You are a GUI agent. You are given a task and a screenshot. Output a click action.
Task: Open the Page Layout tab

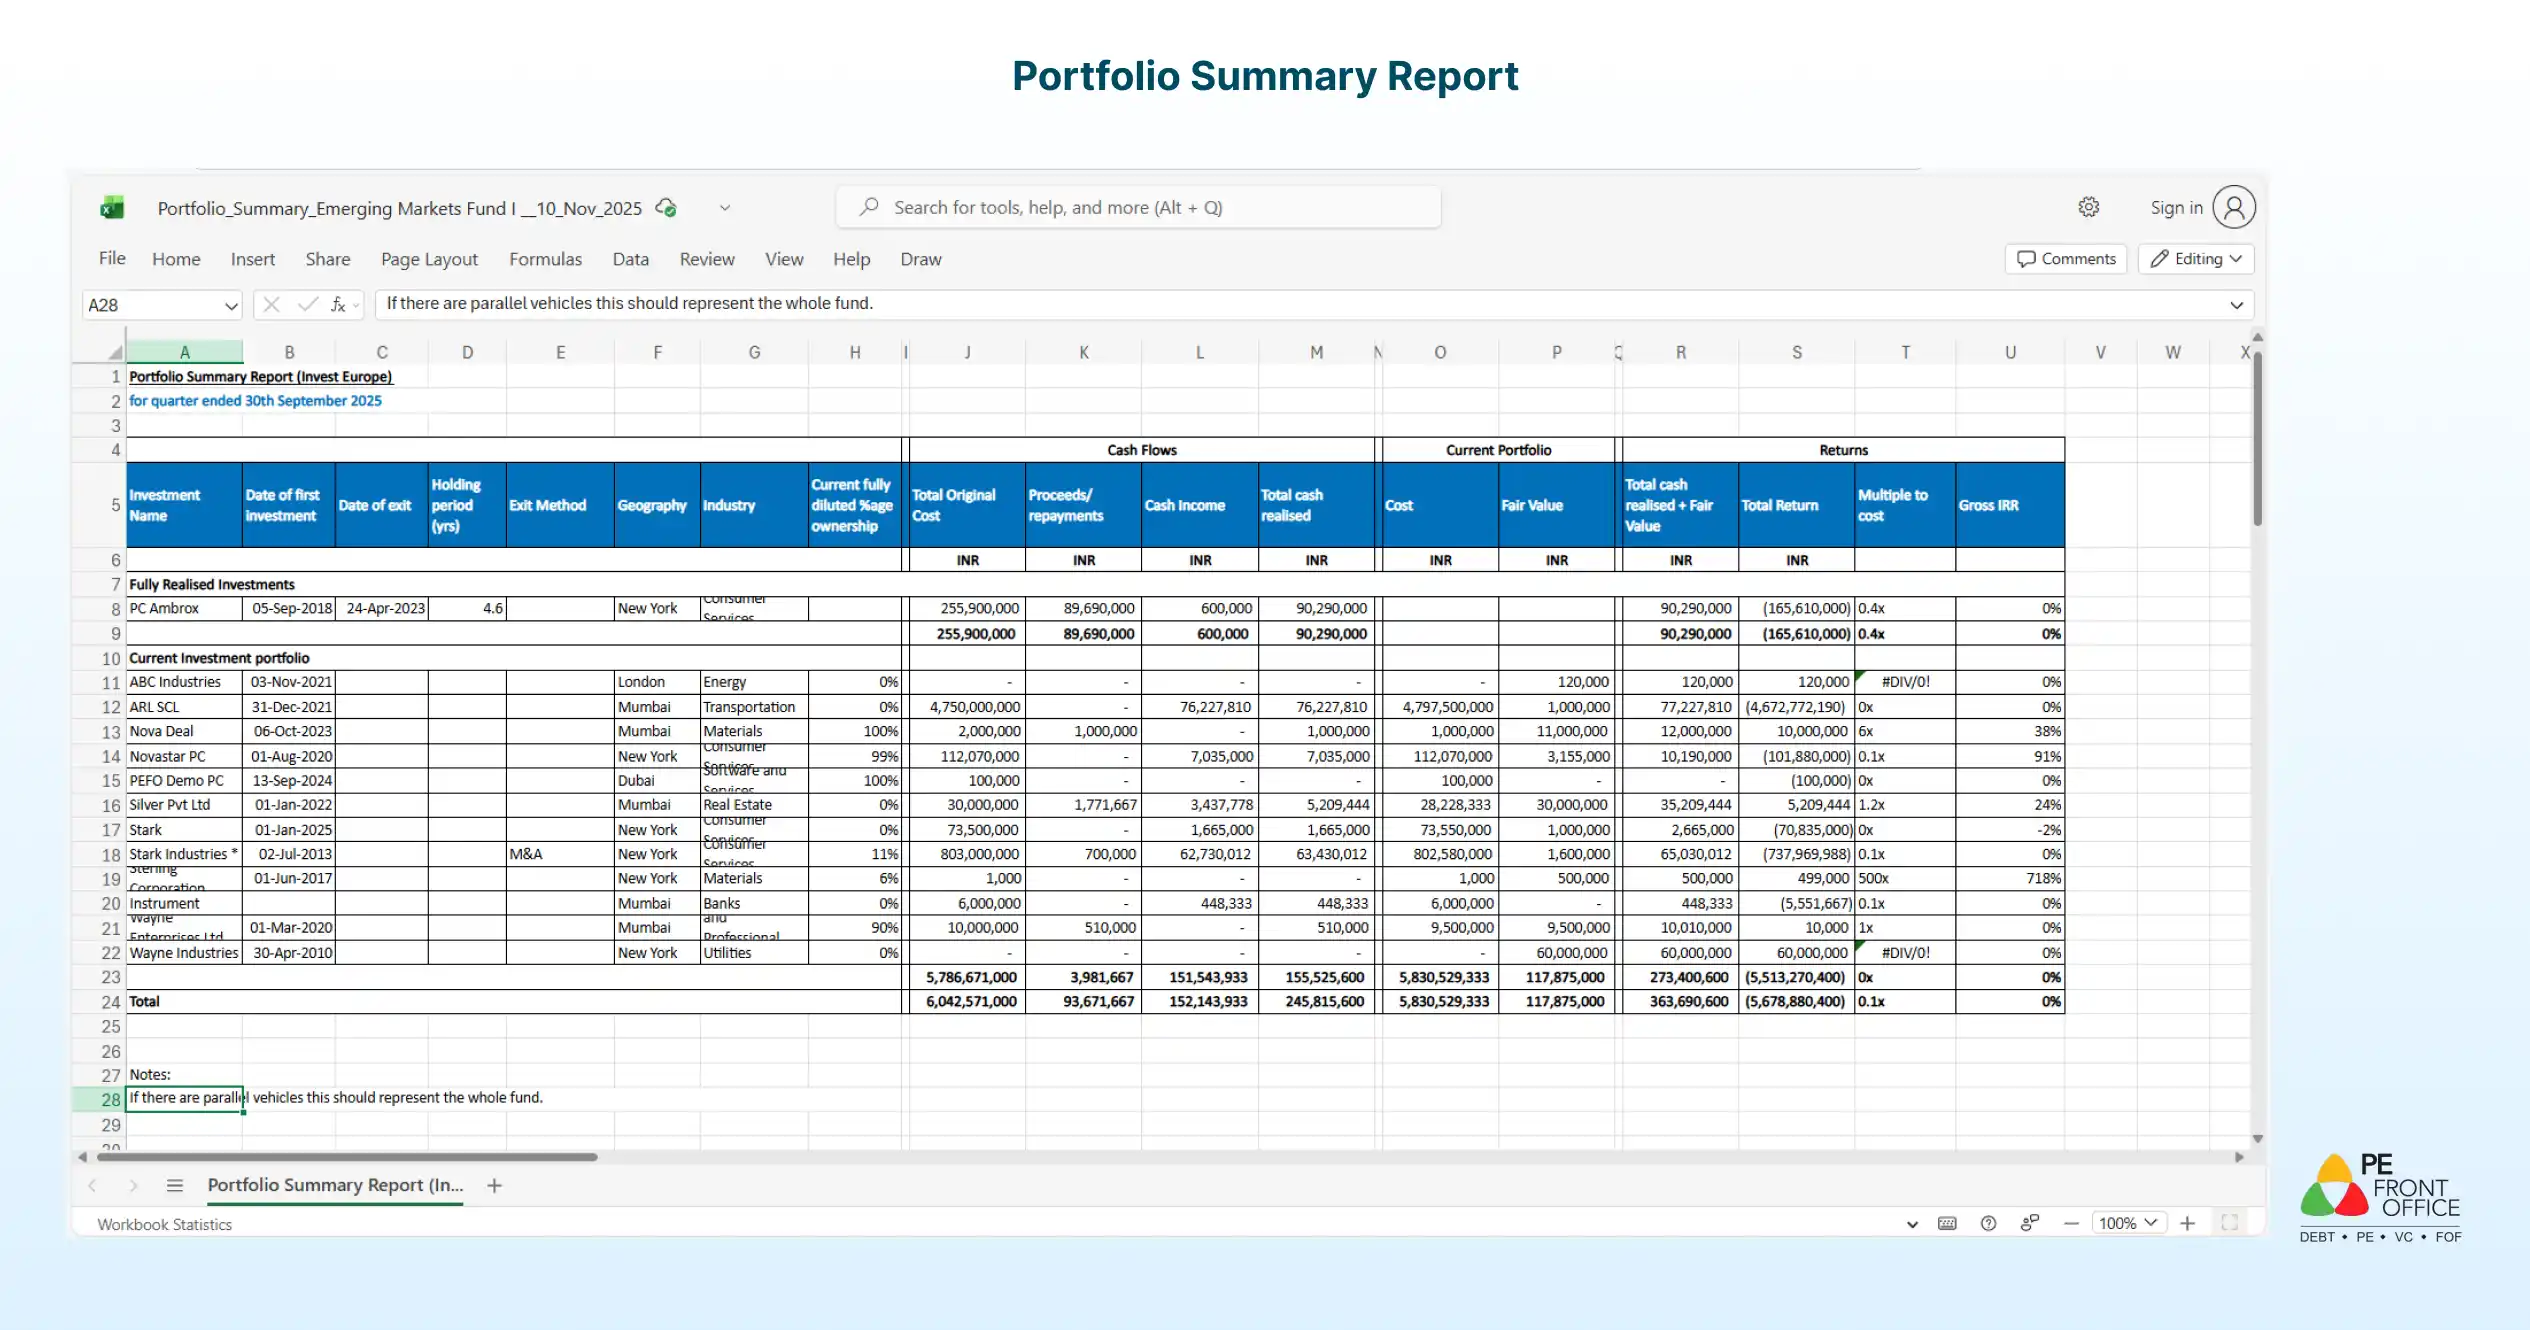[x=429, y=259]
